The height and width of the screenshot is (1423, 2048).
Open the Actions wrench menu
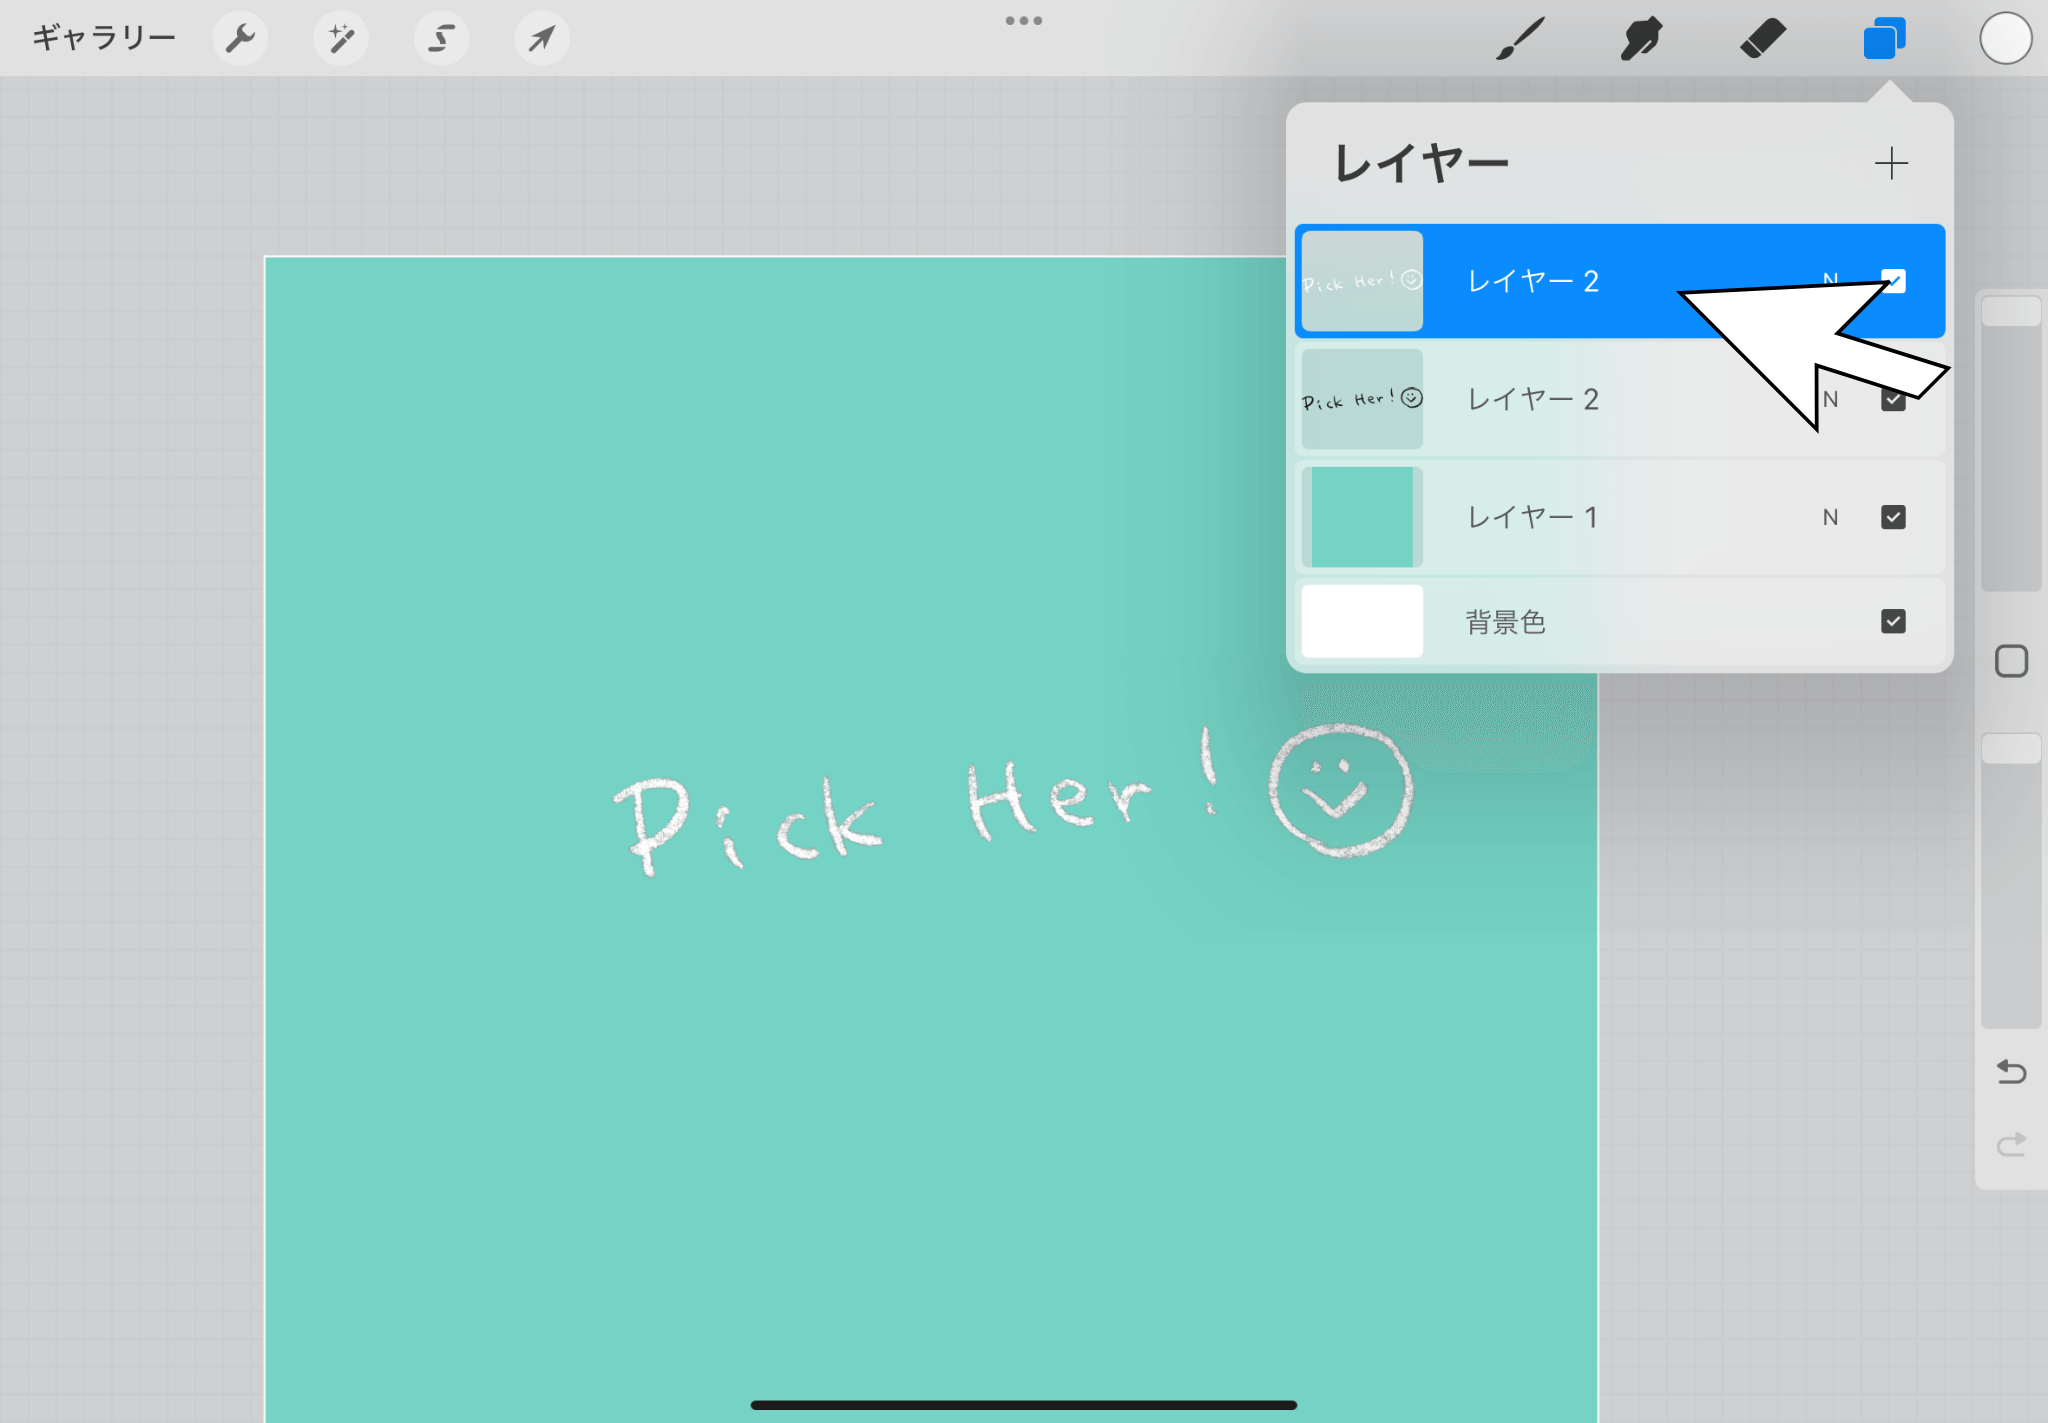coord(240,39)
